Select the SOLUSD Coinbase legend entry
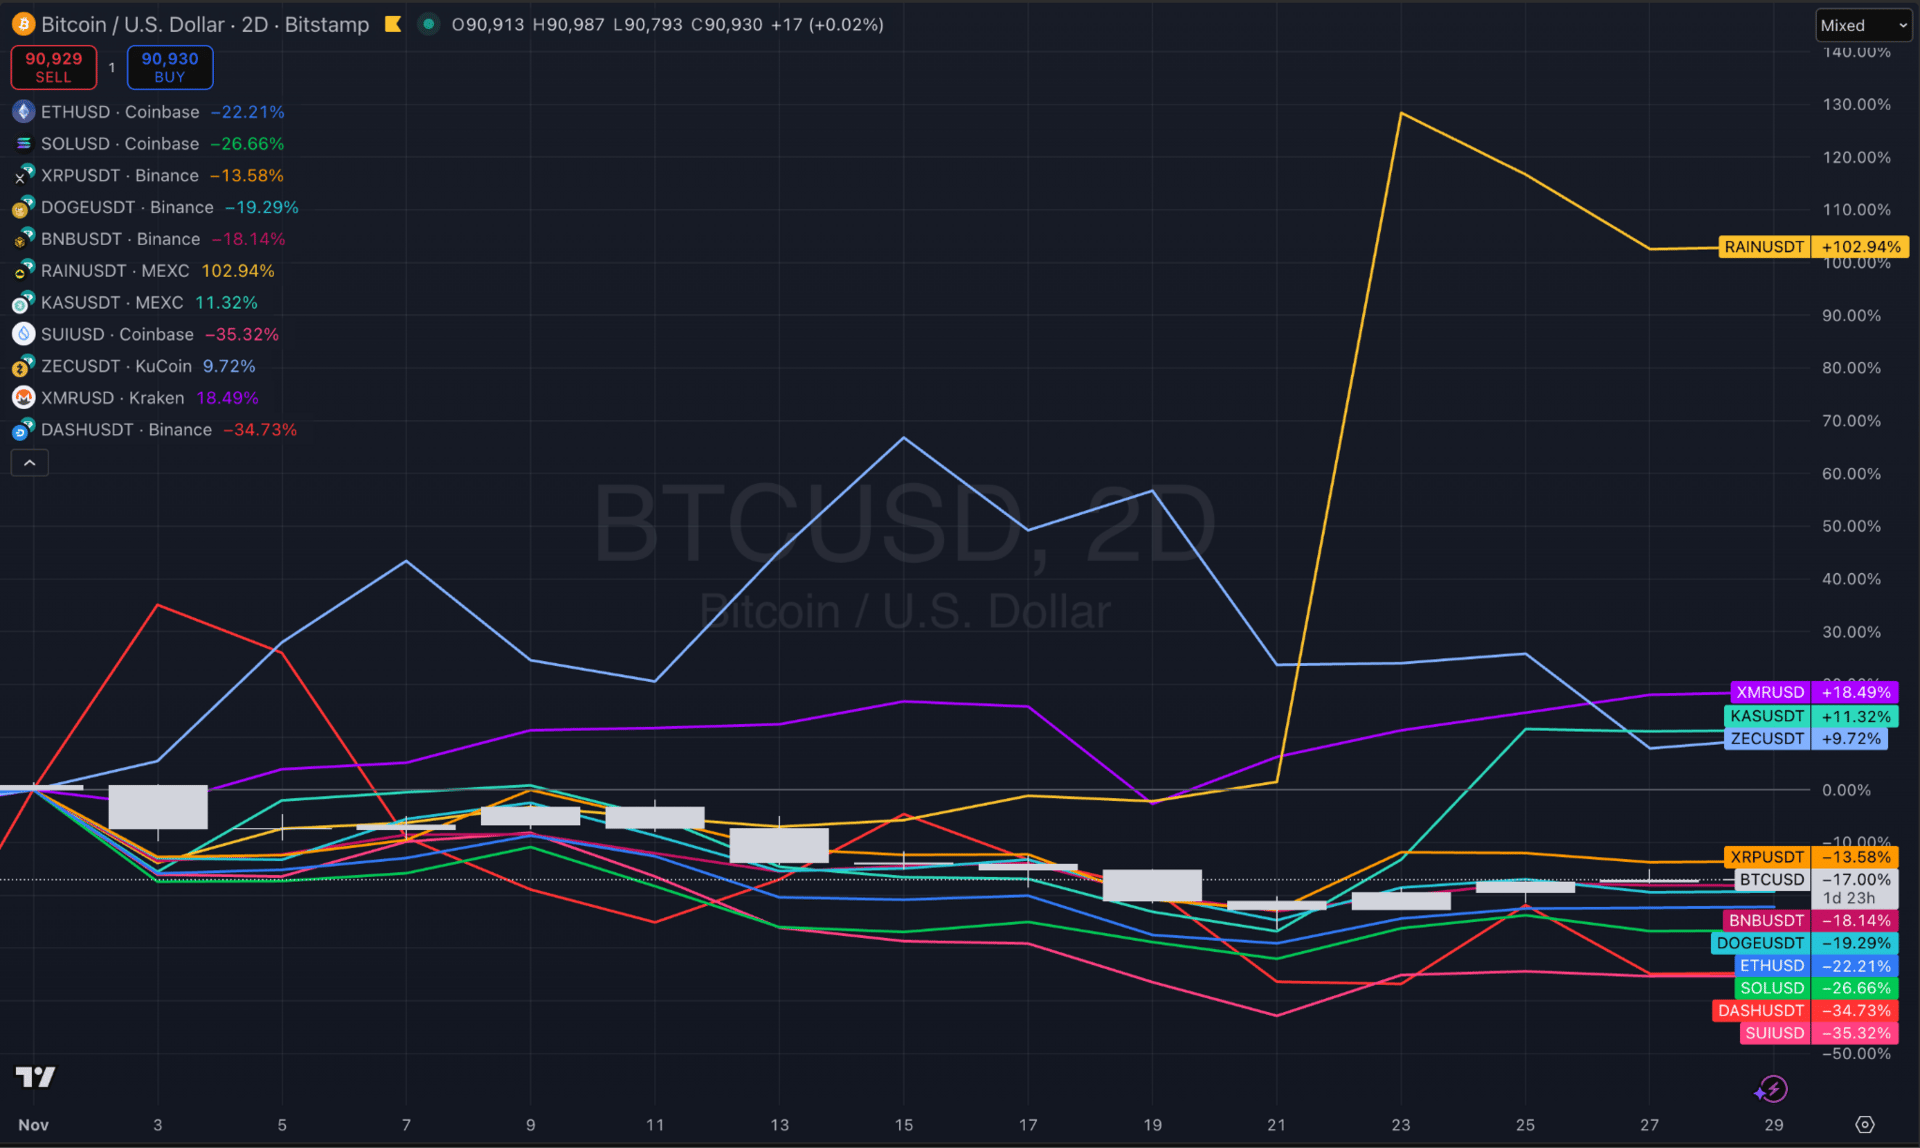Screen dimensions: 1920x1148 [x=120, y=144]
